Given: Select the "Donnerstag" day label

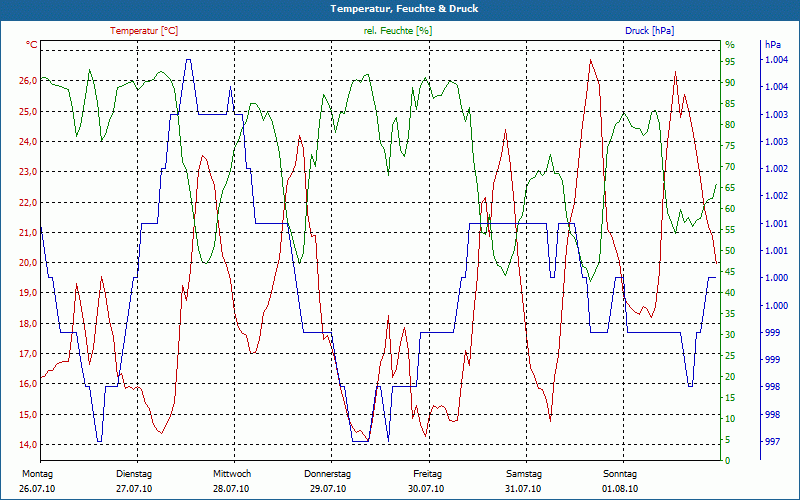Looking at the screenshot, I should click(328, 474).
